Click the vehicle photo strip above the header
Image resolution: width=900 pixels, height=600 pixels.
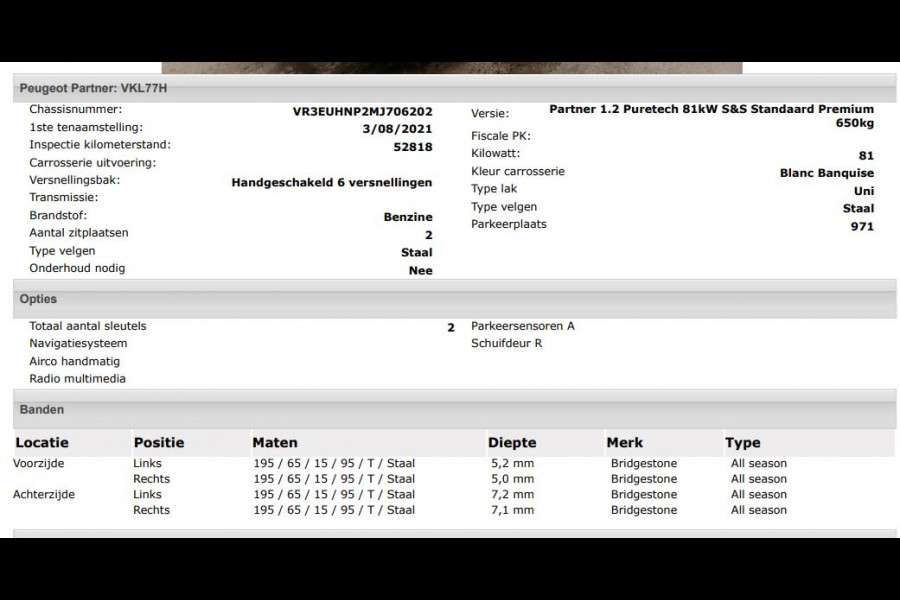452,68
